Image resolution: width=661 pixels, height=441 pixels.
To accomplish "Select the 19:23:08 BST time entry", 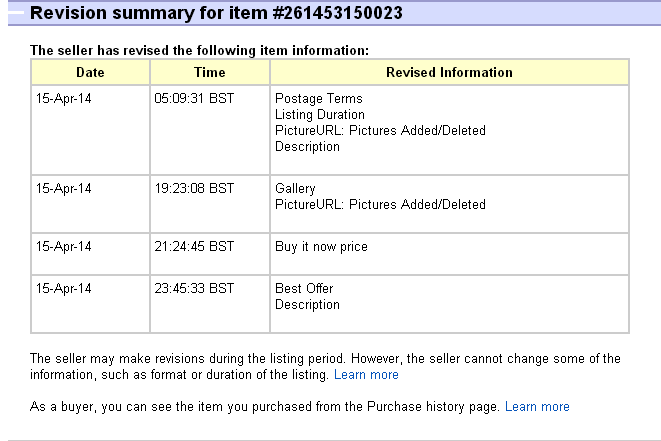I will pyautogui.click(x=194, y=189).
